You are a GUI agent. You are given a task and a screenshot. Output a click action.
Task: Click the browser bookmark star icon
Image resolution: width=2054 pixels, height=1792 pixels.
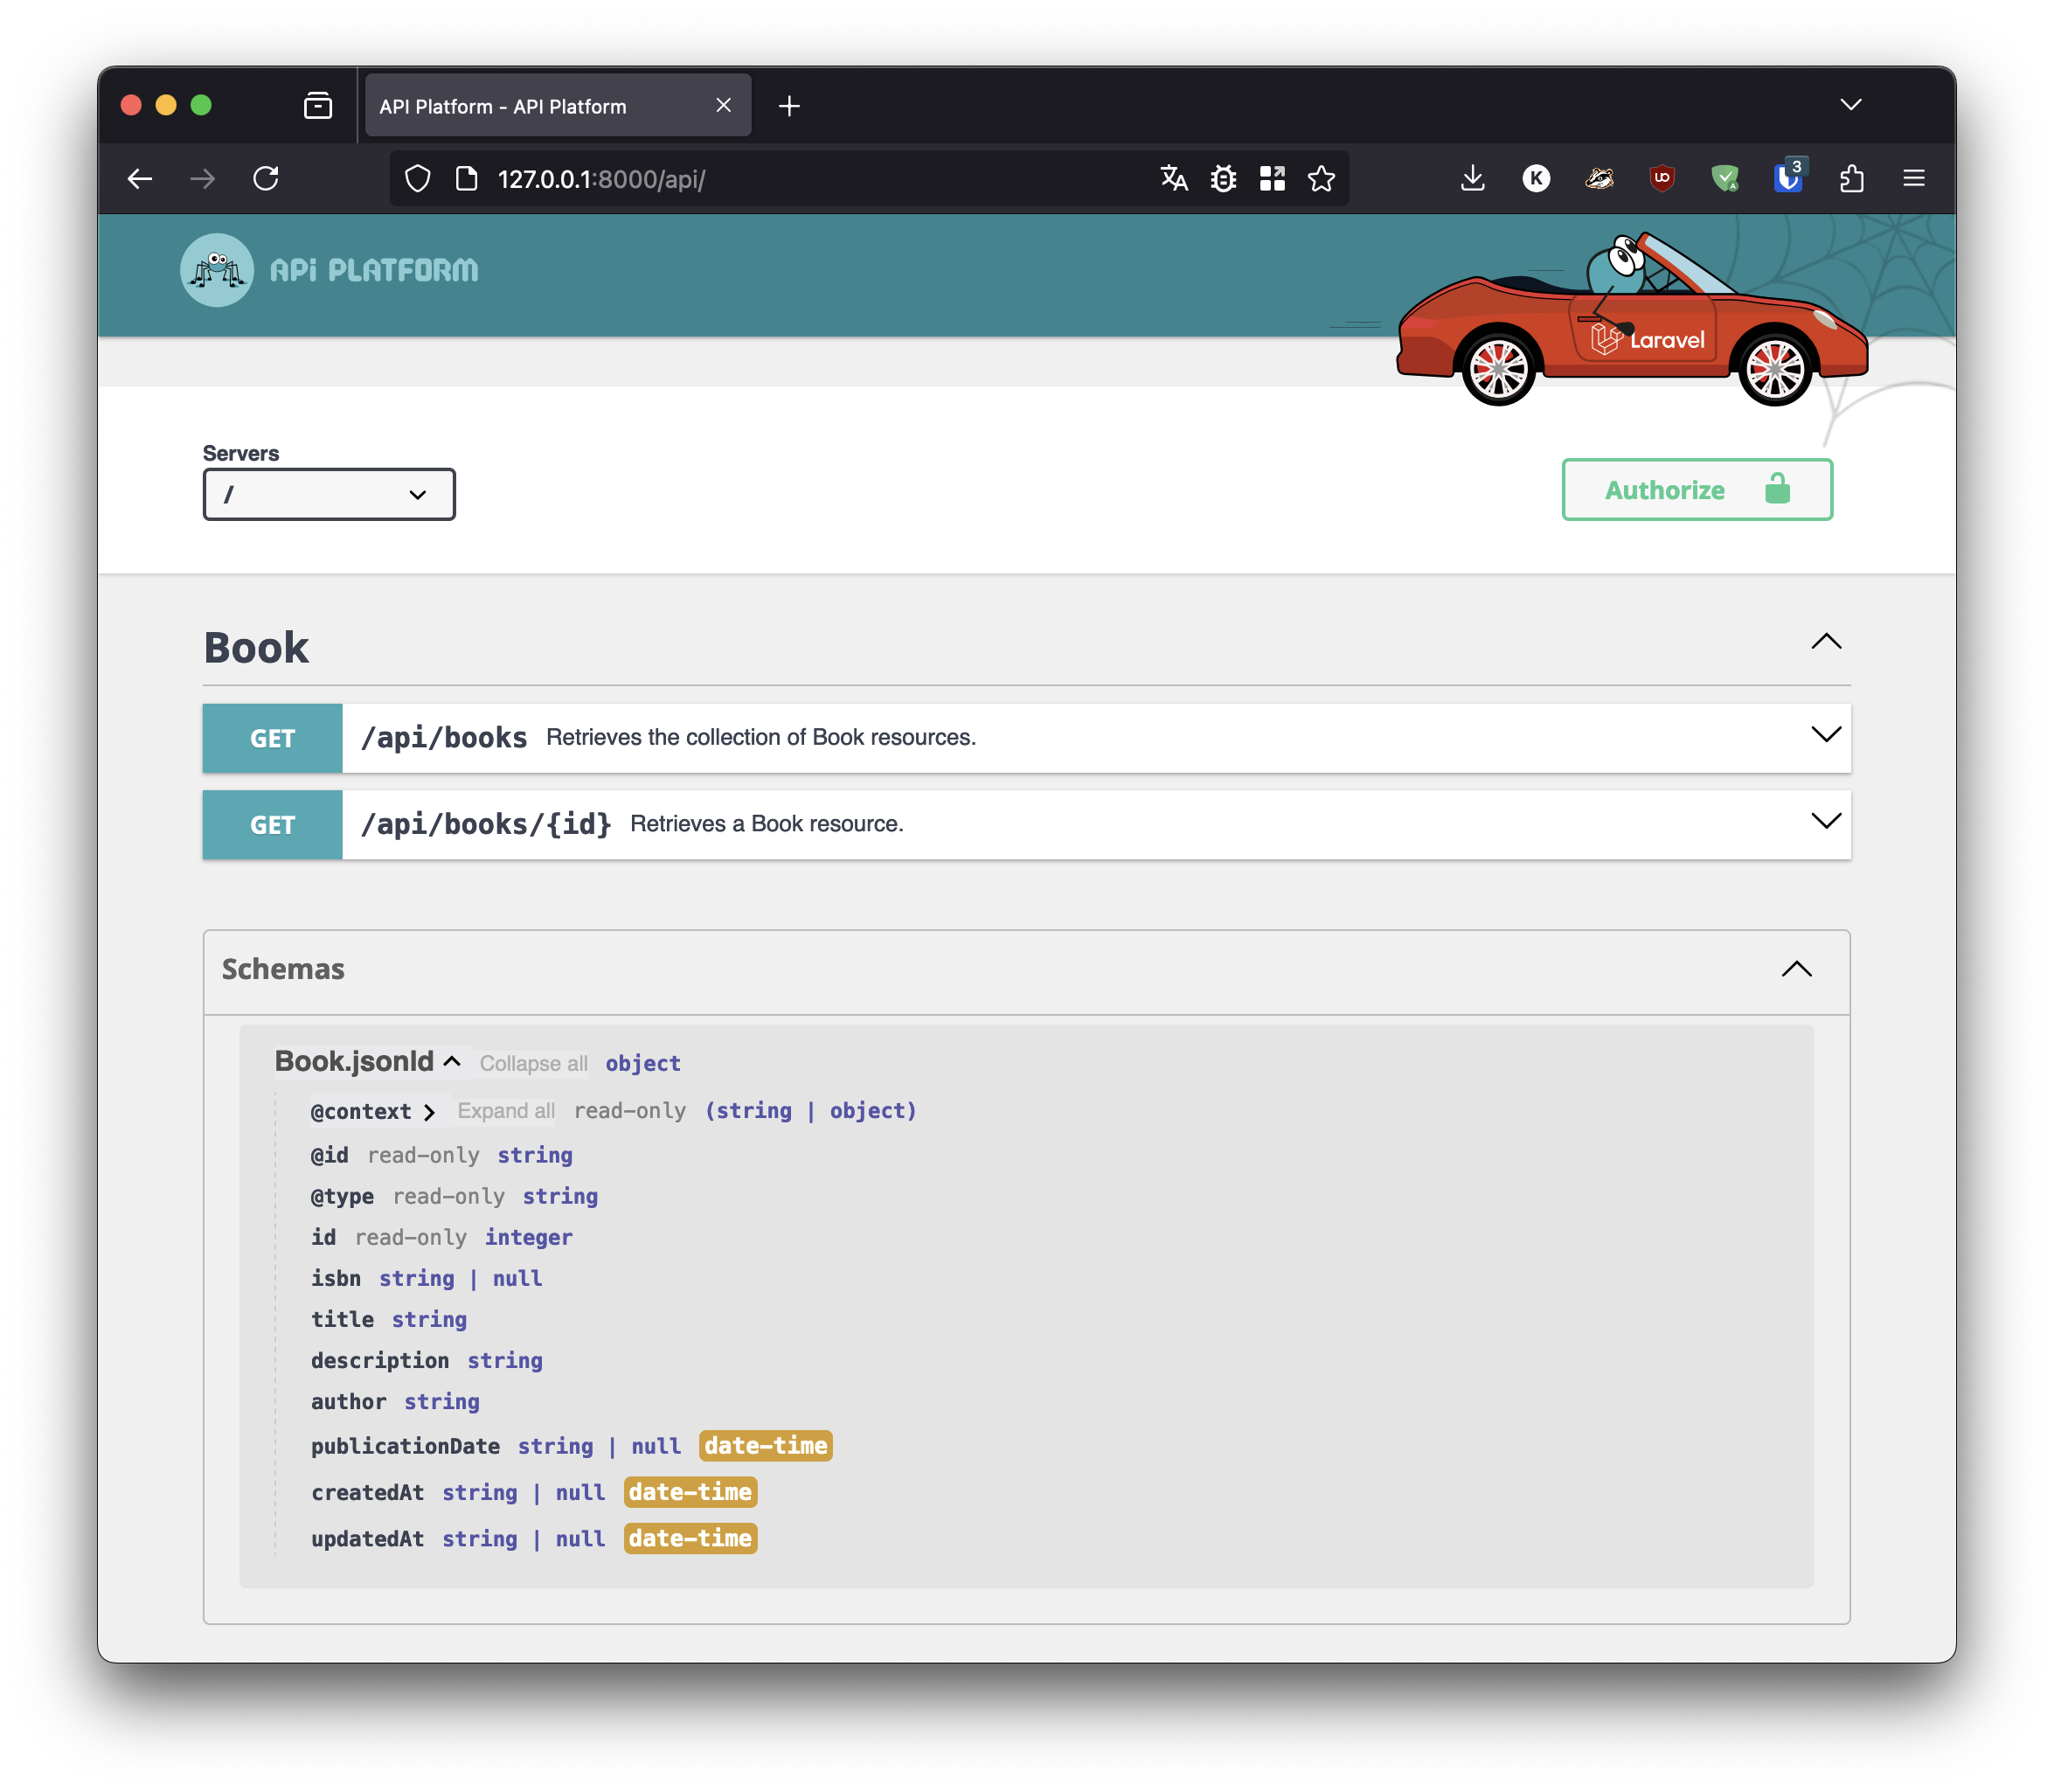(1322, 178)
